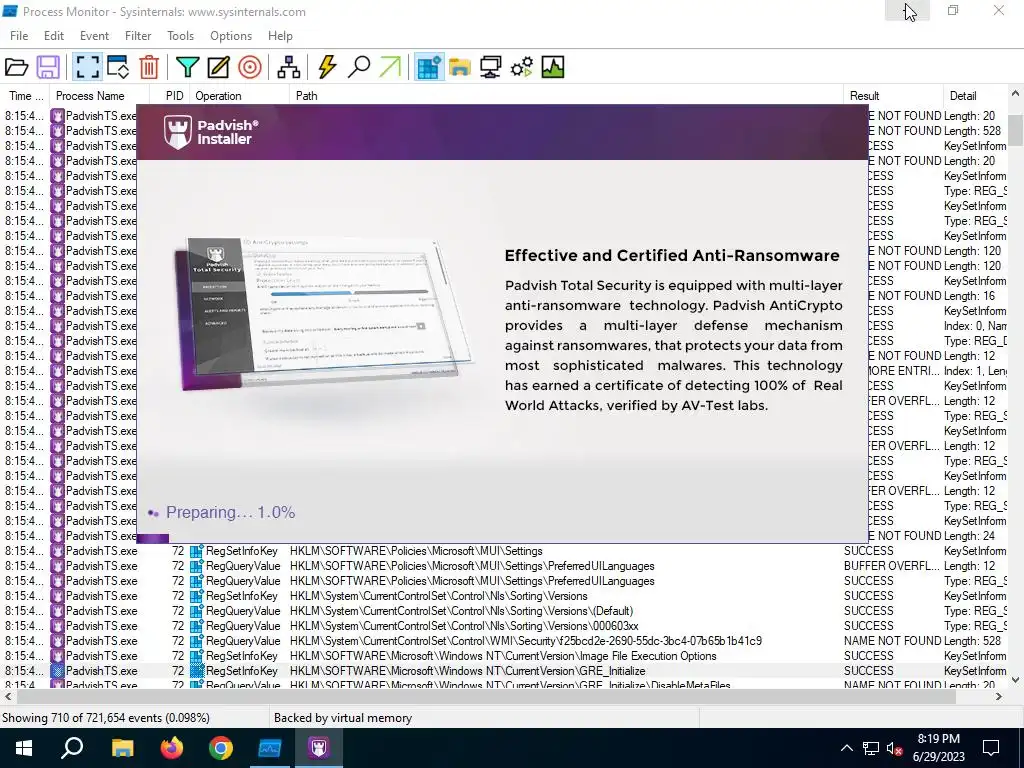Select the WMI\Security f25bcd2e path row
The image size is (1024, 768).
(504, 641)
